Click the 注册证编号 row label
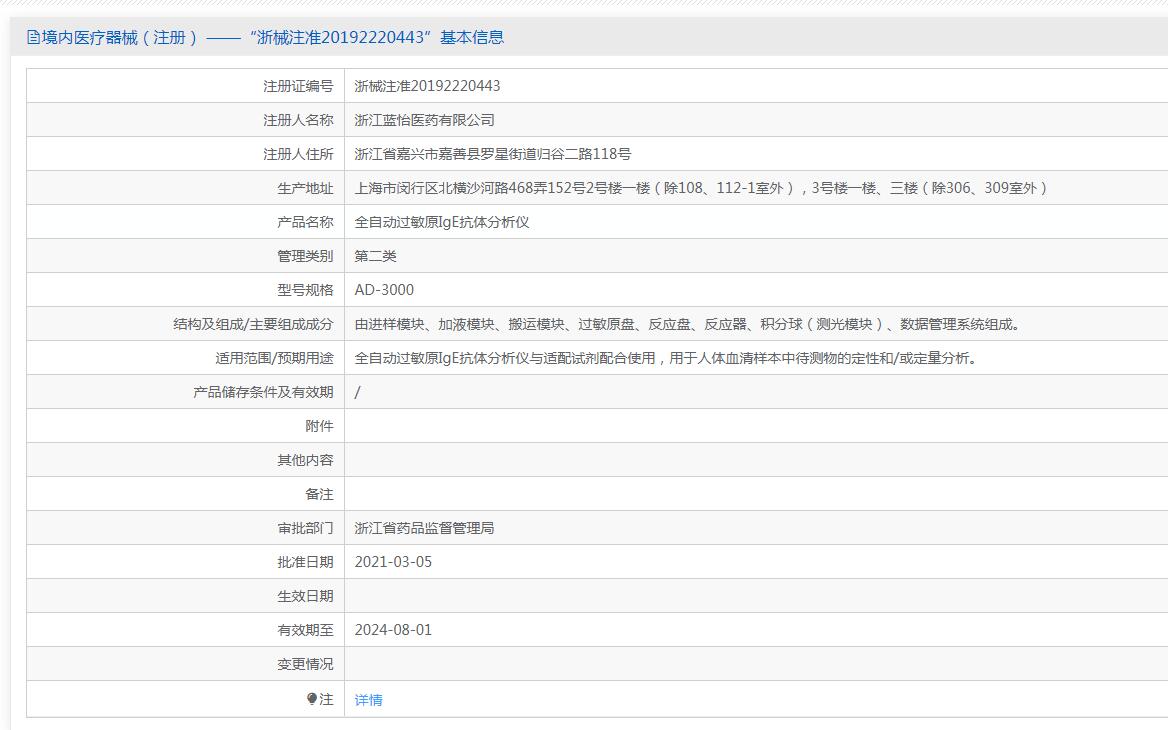Image resolution: width=1168 pixels, height=730 pixels. coord(298,86)
